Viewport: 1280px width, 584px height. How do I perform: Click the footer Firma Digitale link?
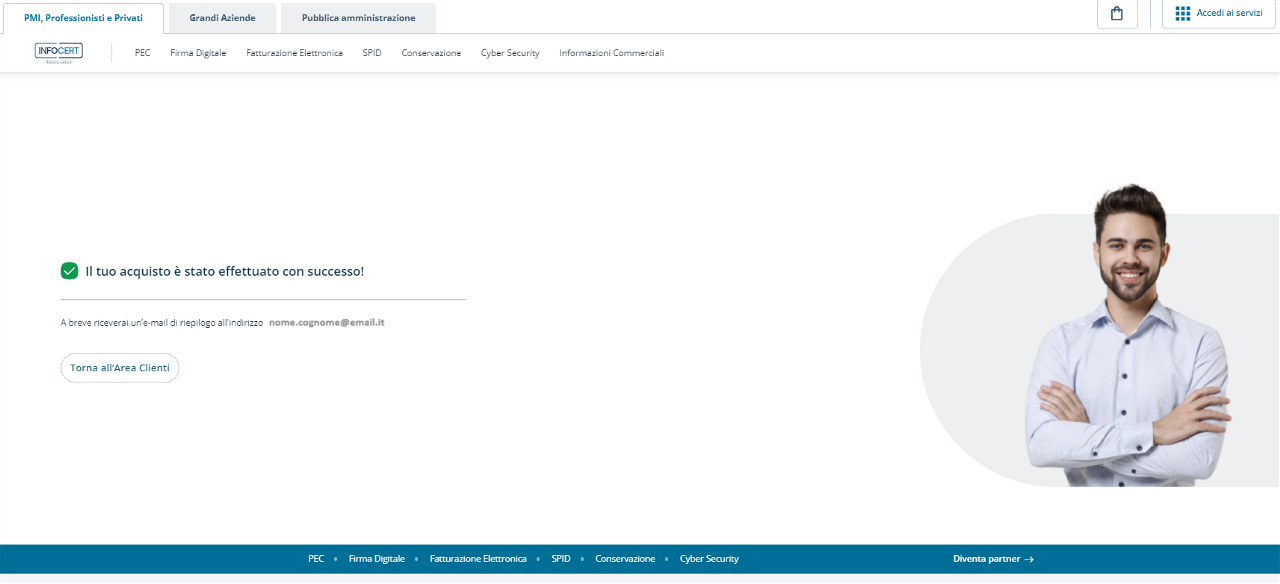[377, 559]
